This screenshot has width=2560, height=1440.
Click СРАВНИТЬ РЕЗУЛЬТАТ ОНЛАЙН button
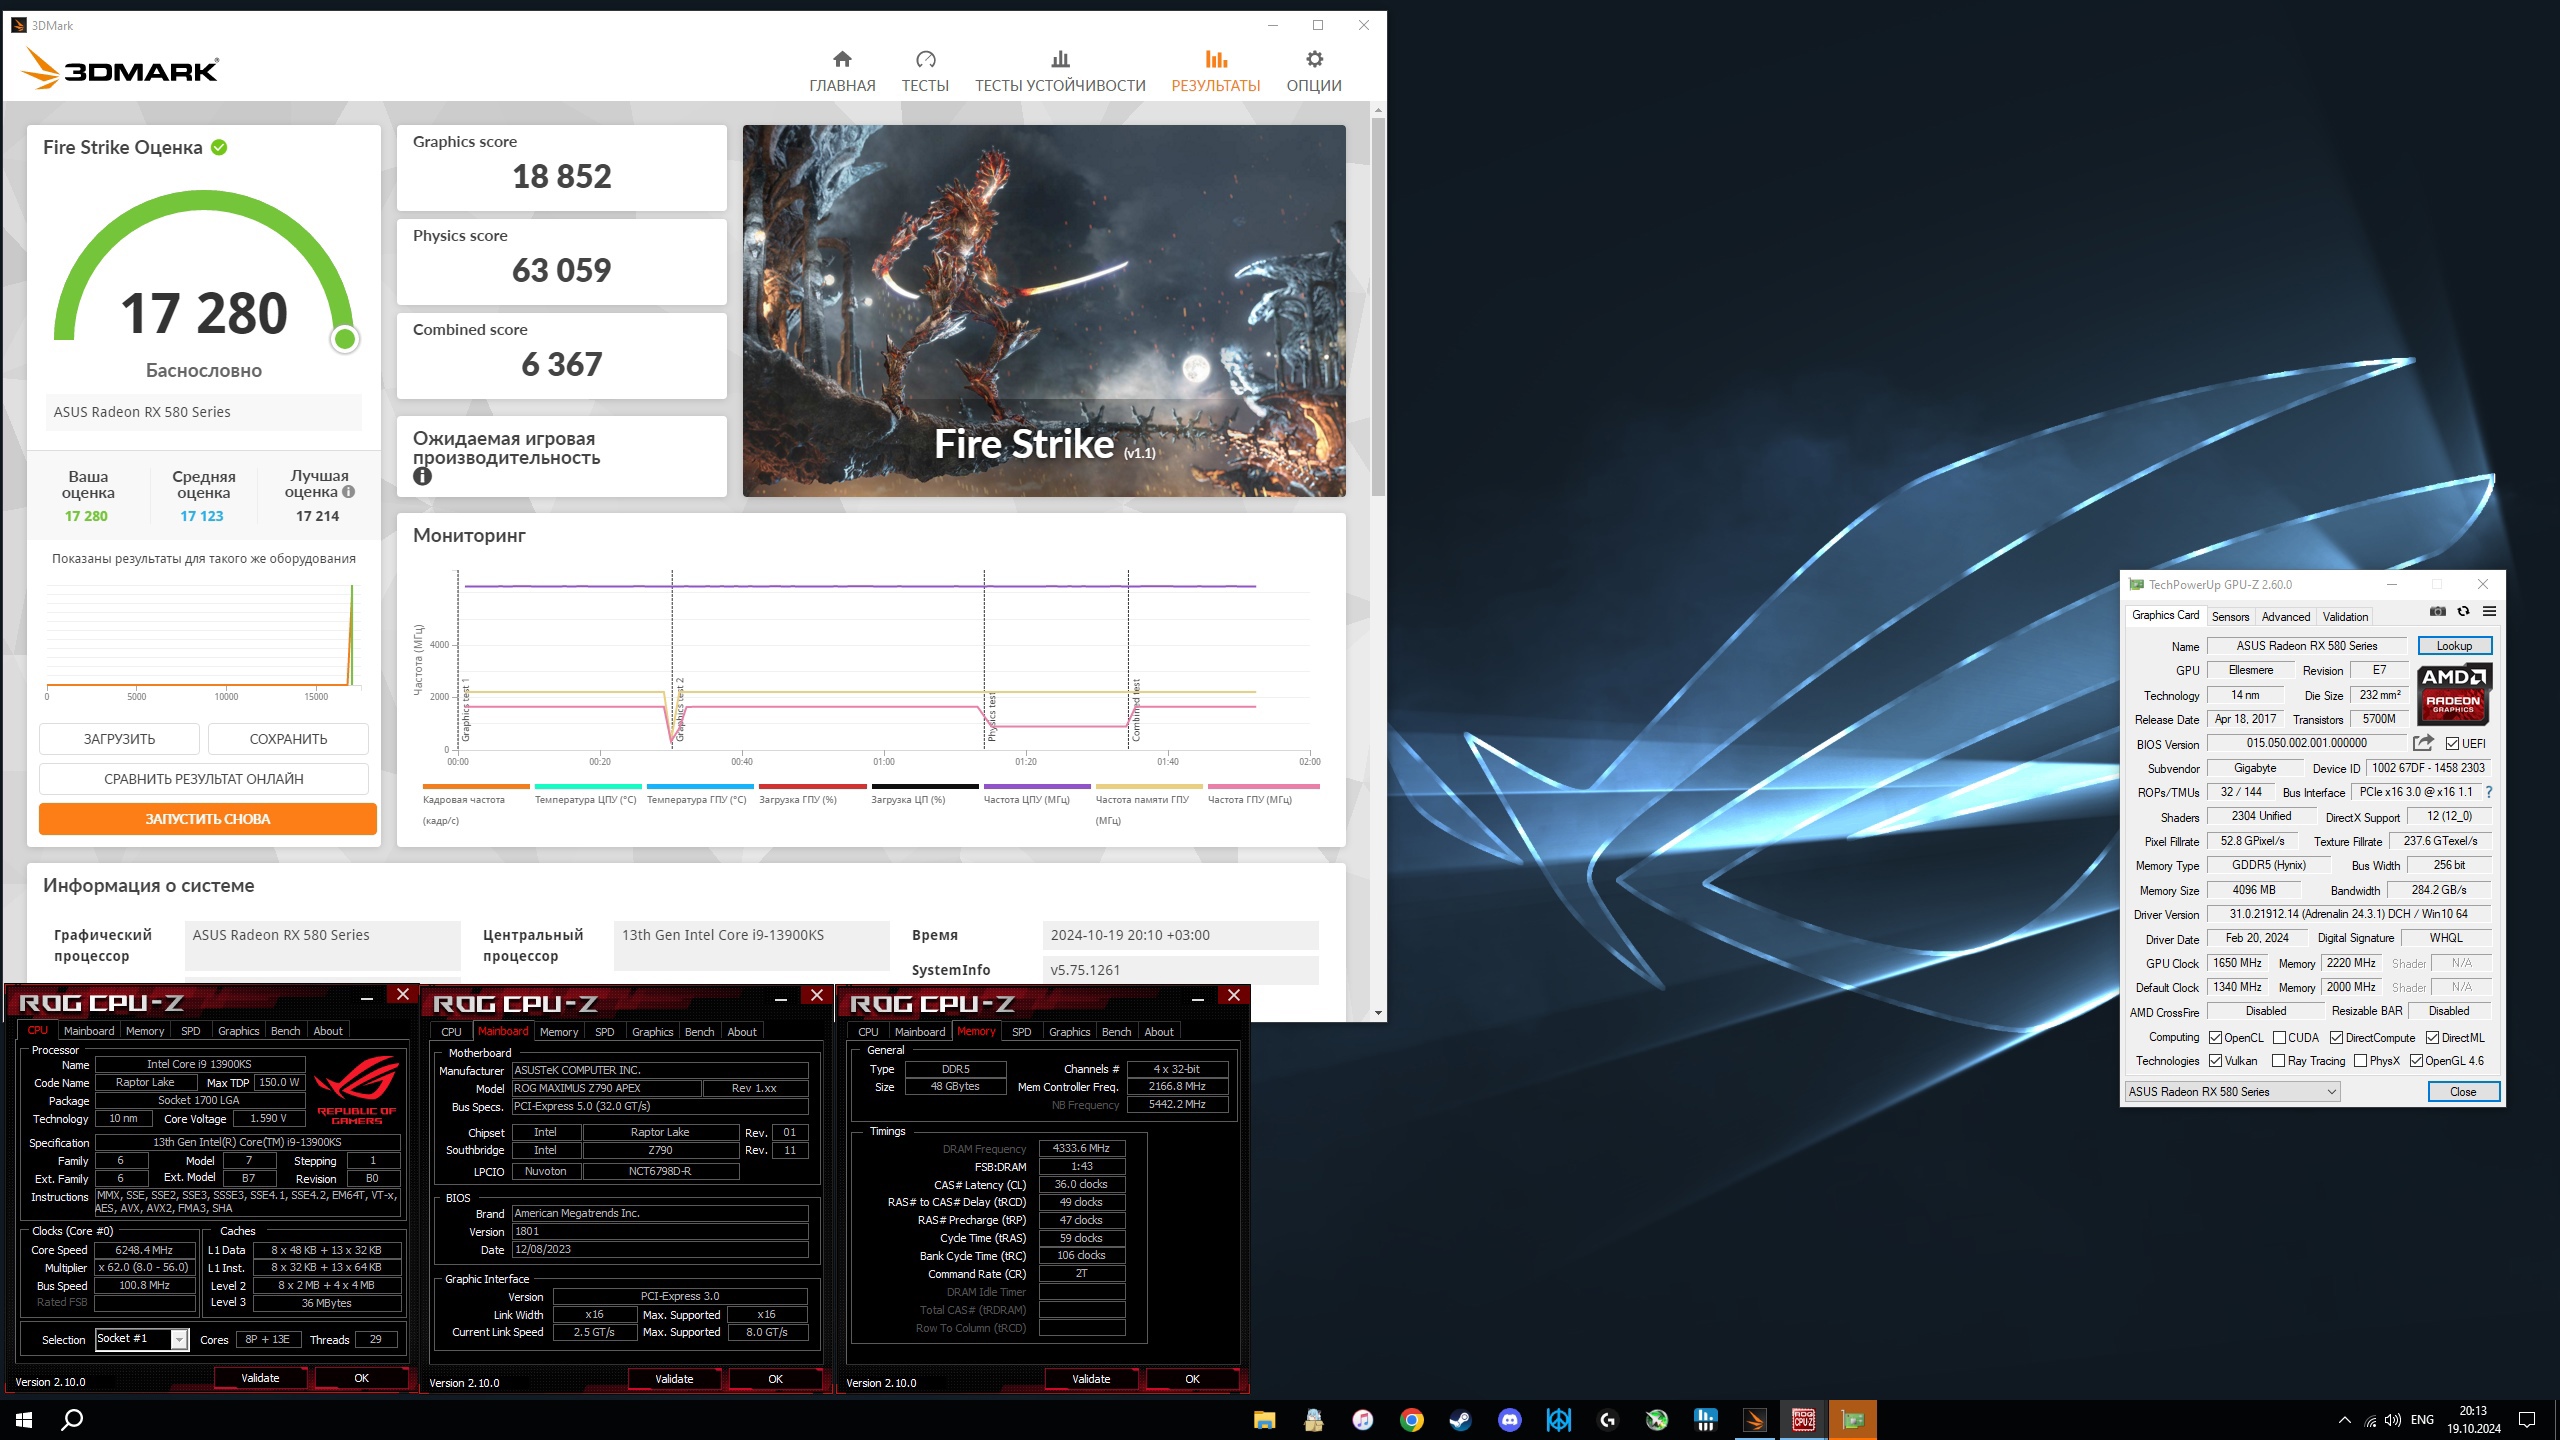point(204,779)
